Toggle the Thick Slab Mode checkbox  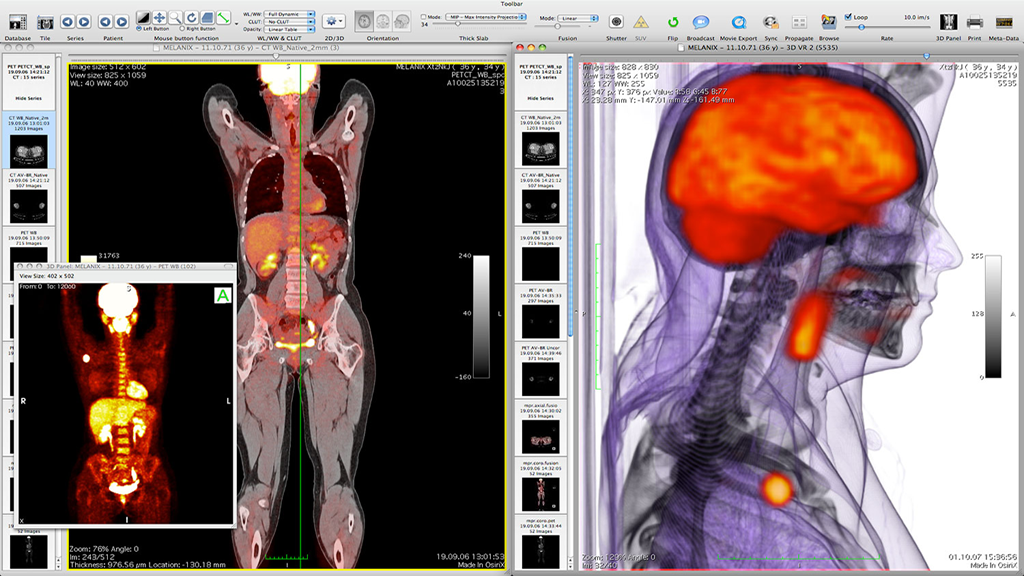click(x=423, y=17)
